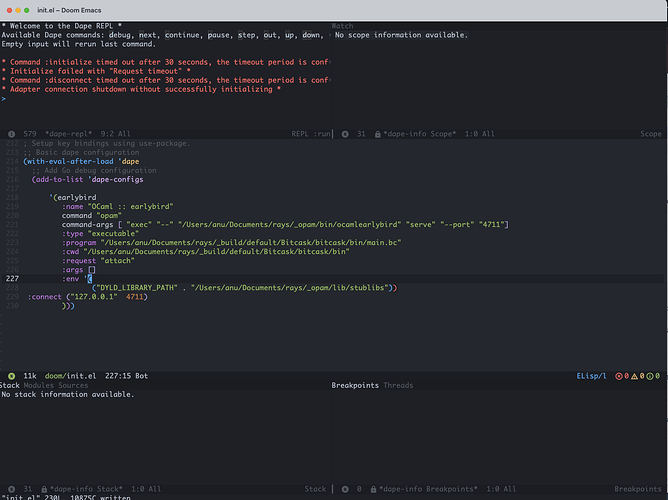Switch to the Sources tab

73,385
